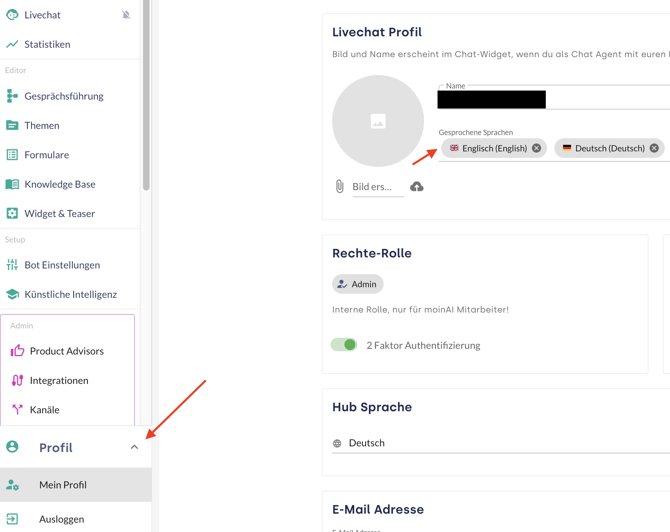Click the Knowledge Base book icon
Screen dimensions: 670x532
(12, 184)
